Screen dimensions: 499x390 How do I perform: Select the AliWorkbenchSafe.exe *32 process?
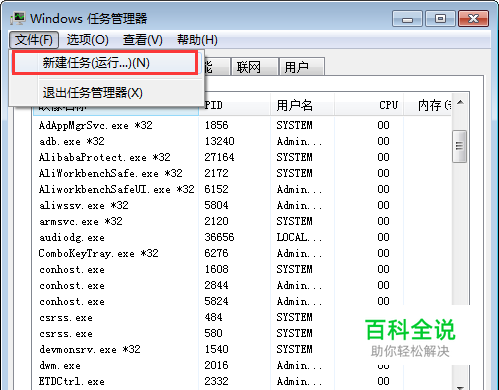click(x=111, y=173)
